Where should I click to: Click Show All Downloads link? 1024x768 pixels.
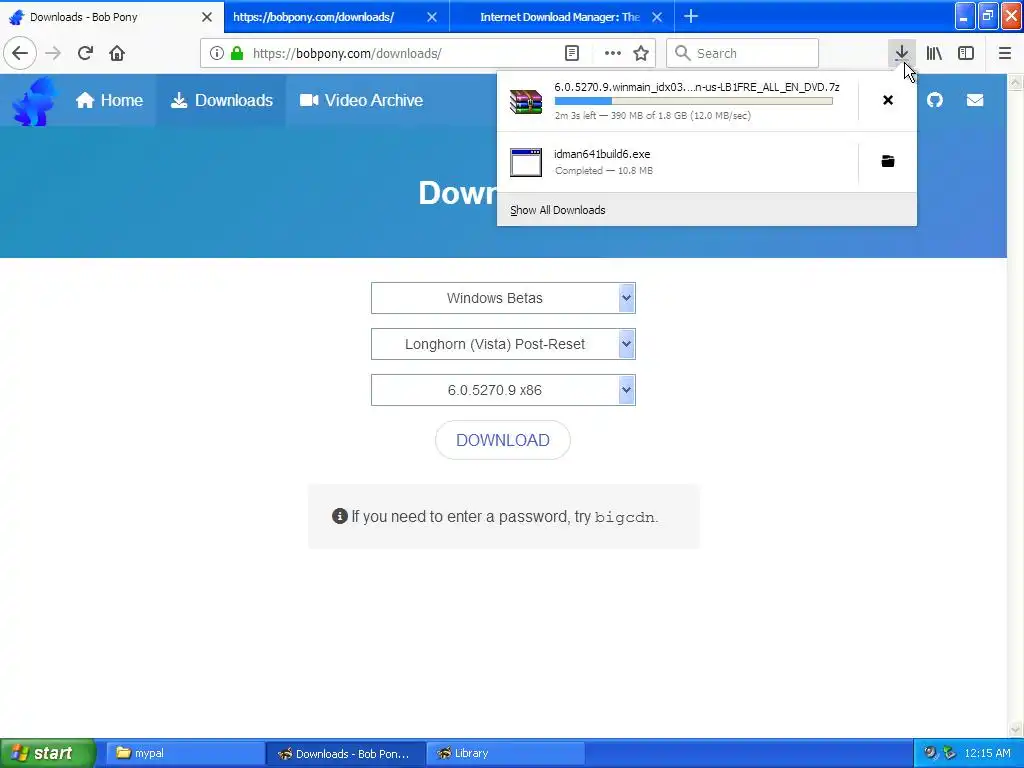coord(558,210)
